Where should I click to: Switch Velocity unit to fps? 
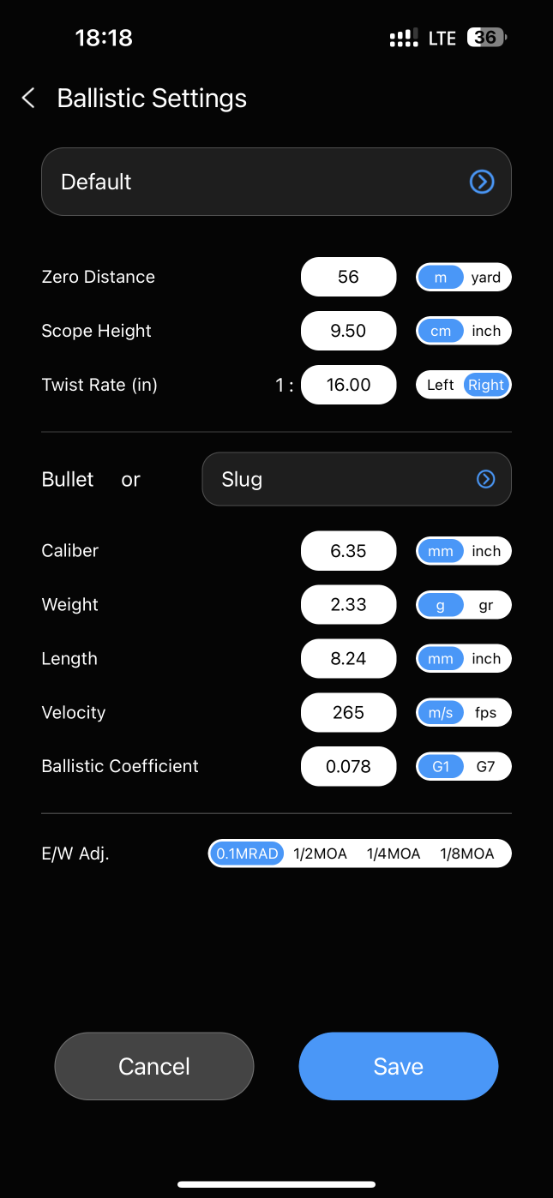pyautogui.click(x=486, y=713)
